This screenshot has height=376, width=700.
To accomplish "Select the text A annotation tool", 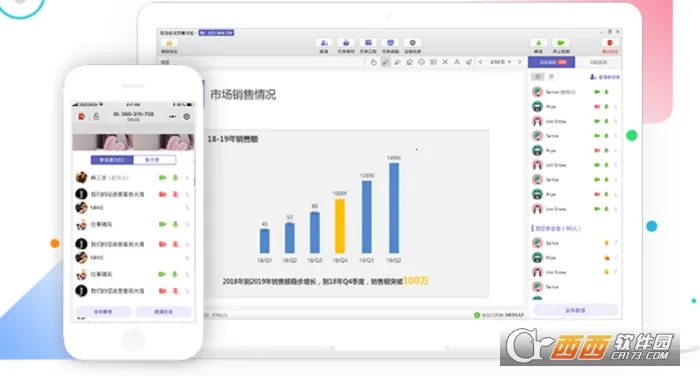I will pyautogui.click(x=457, y=62).
